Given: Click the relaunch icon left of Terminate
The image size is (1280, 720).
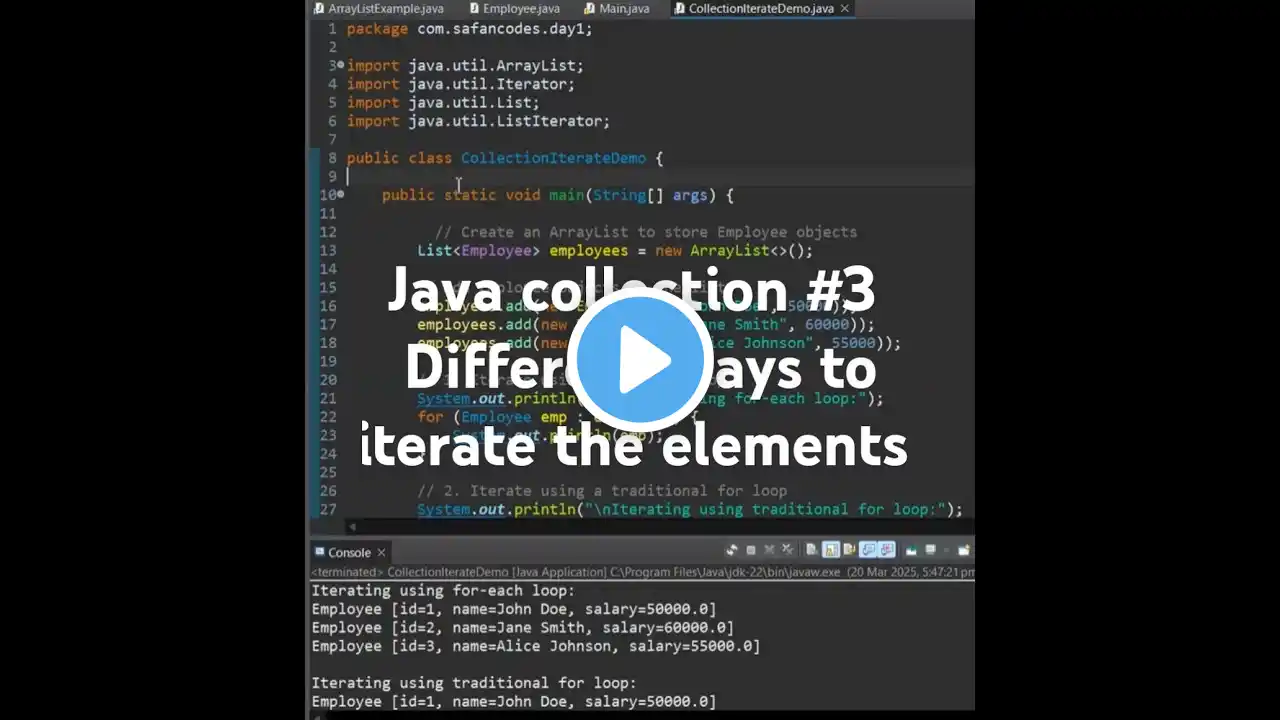Looking at the screenshot, I should point(731,551).
